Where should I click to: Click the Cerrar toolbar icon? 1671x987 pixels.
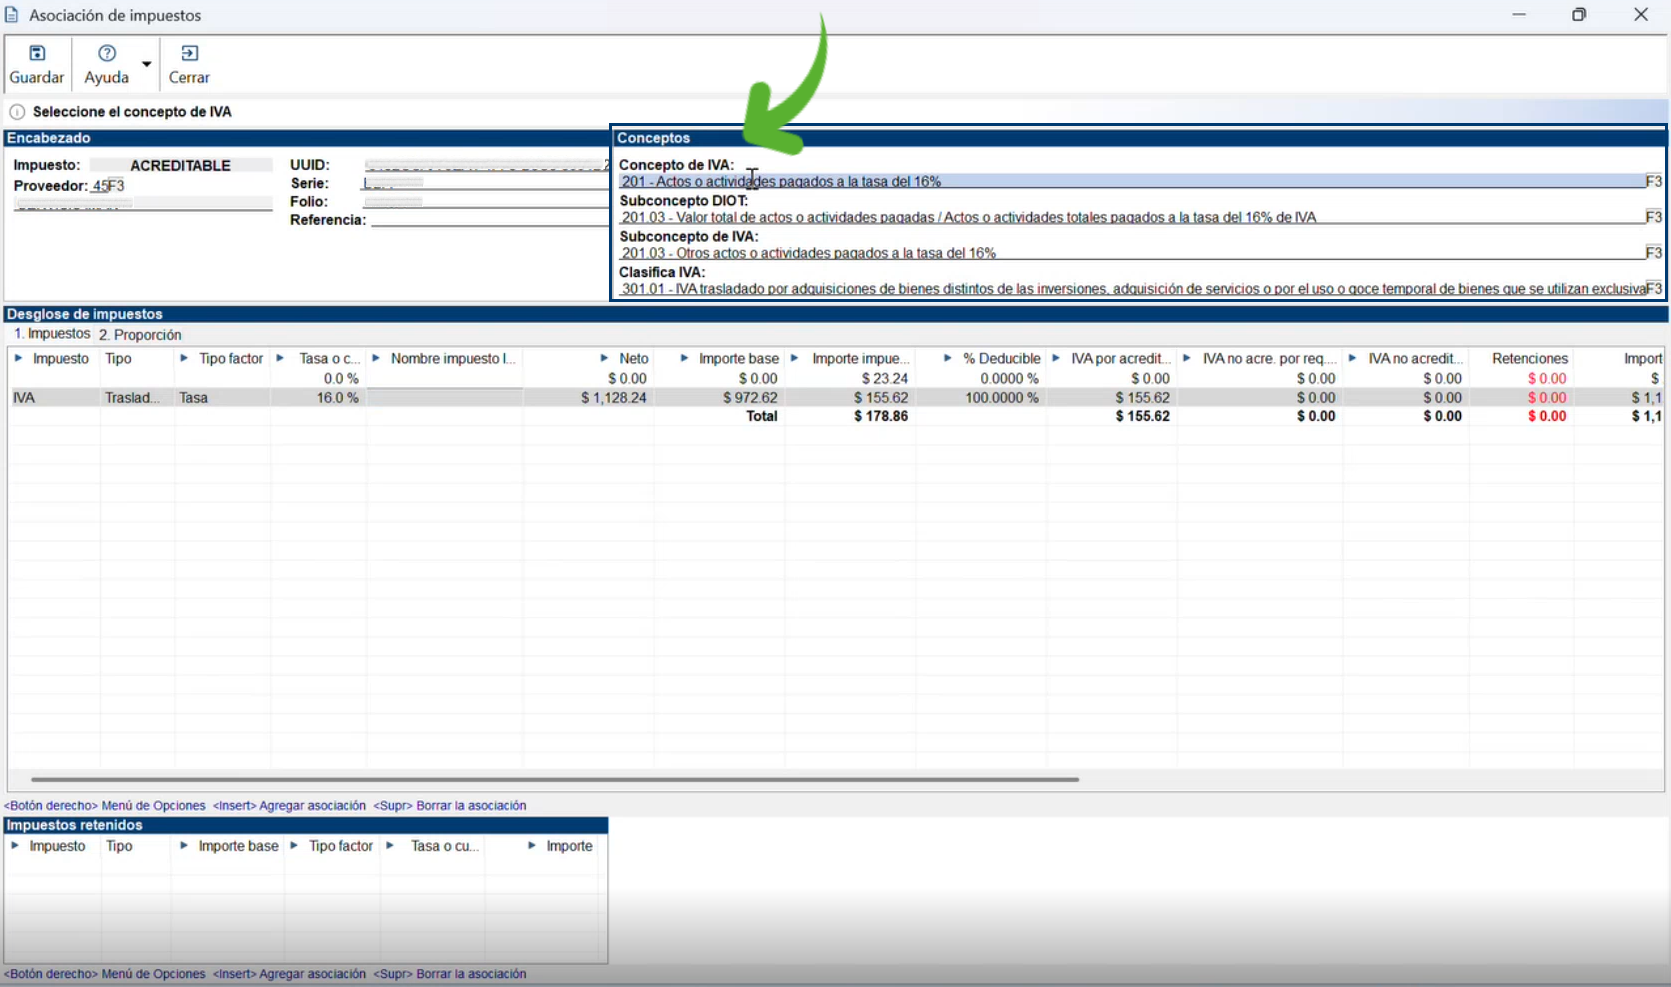189,54
